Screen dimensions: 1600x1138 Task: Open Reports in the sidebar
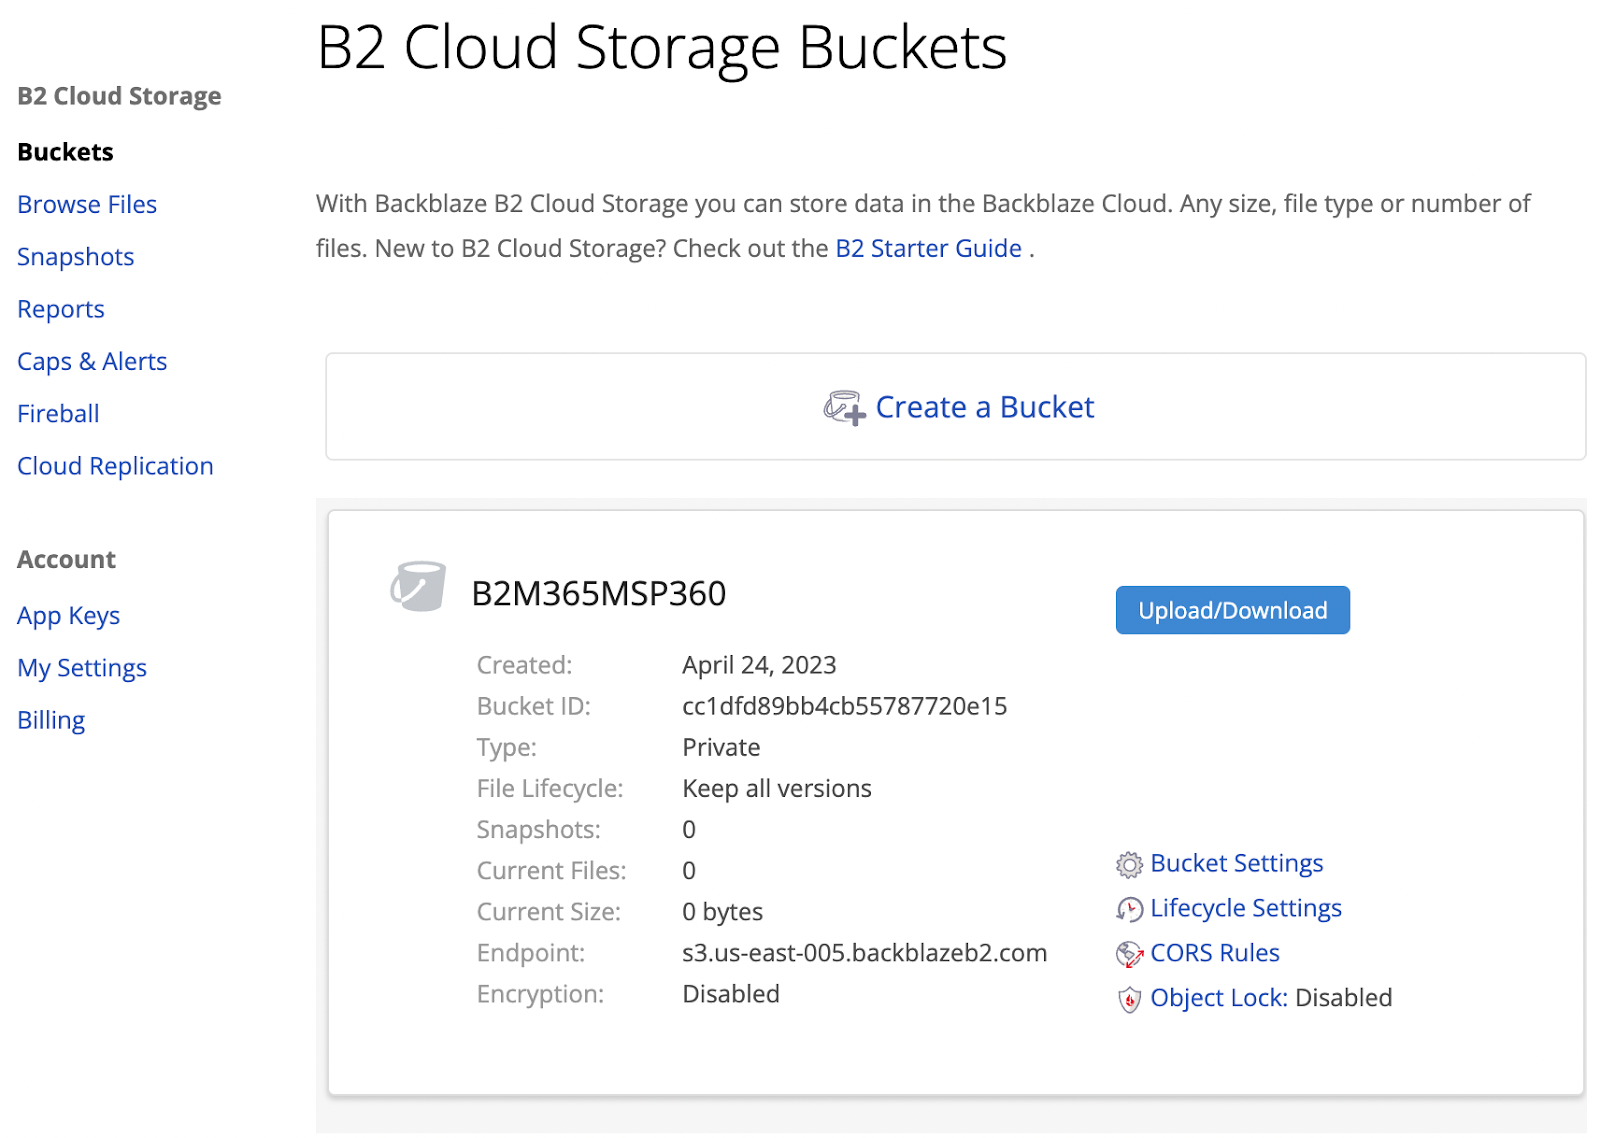click(60, 309)
